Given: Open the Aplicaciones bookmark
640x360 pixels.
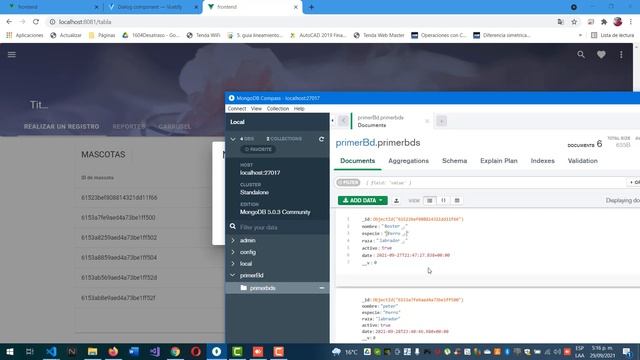Looking at the screenshot, I should pos(25,36).
